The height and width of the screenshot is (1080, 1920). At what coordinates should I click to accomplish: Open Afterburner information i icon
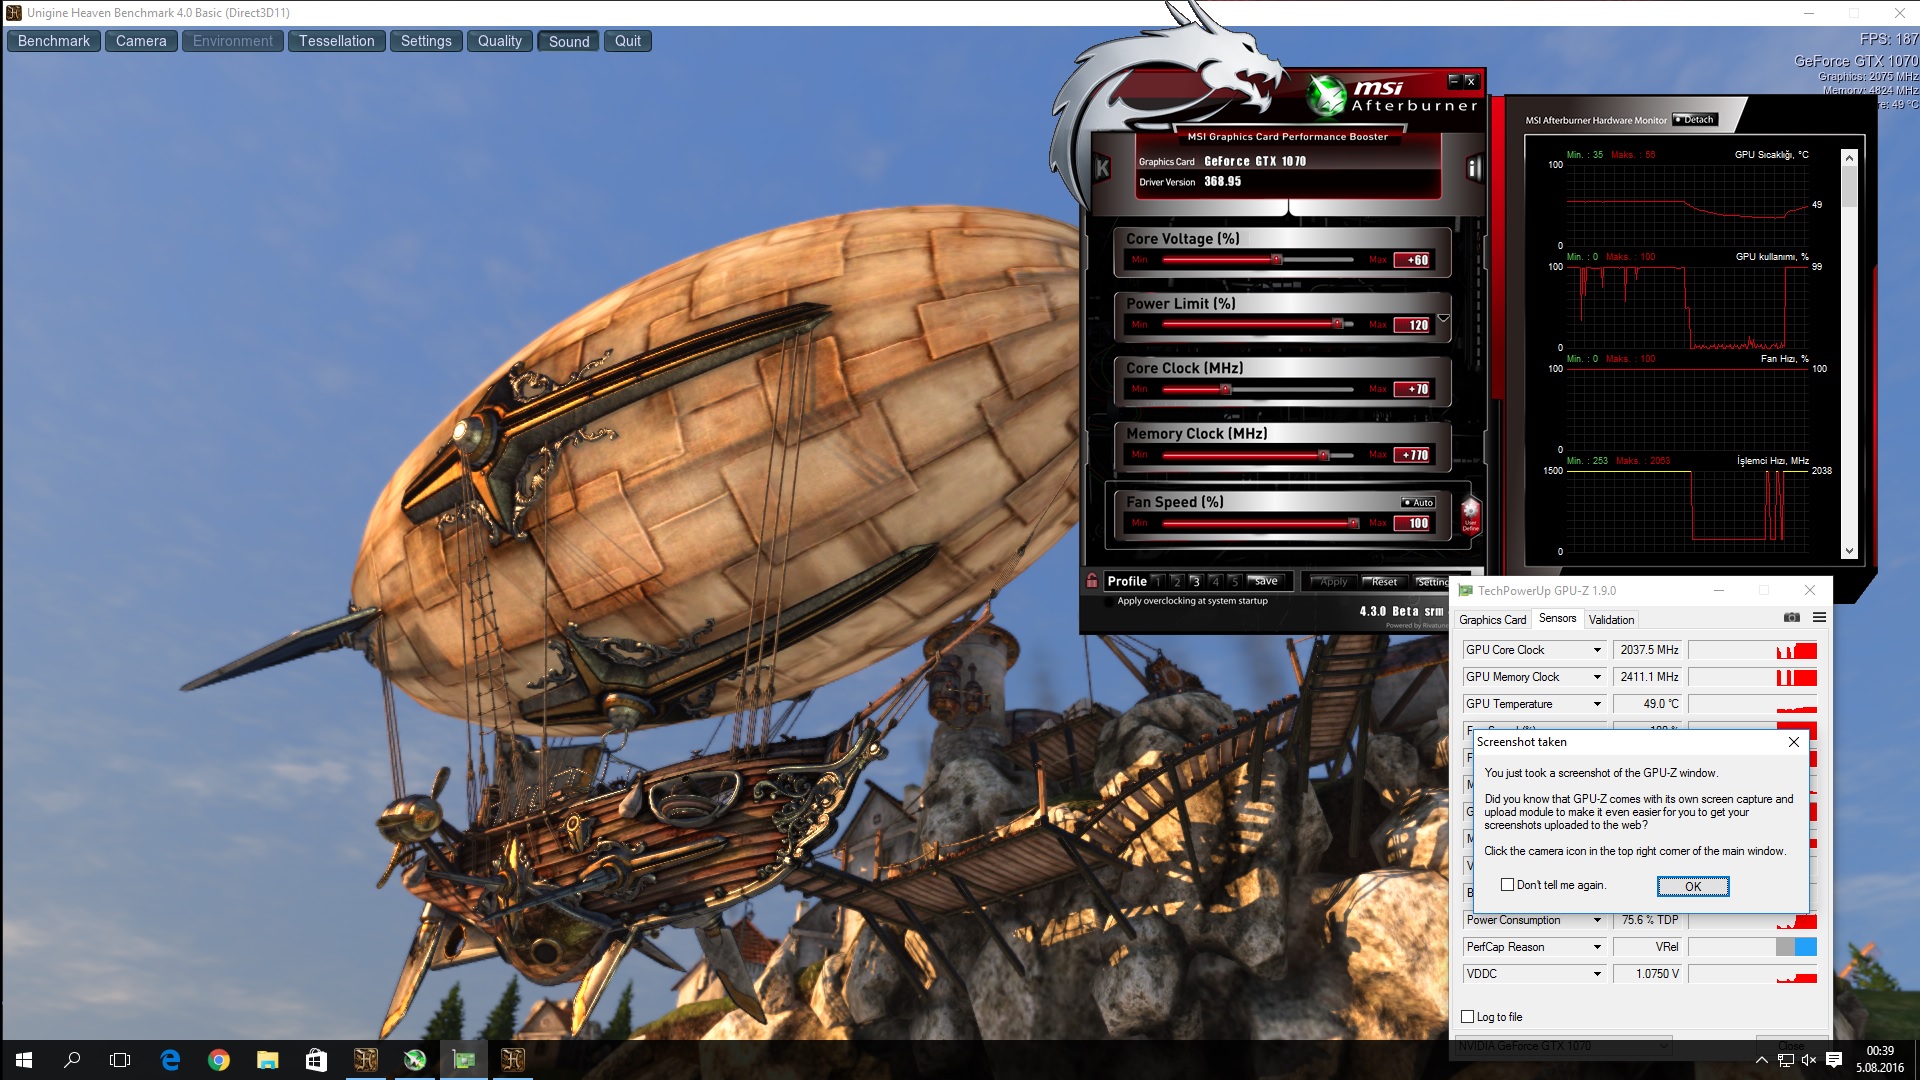pos(1474,168)
